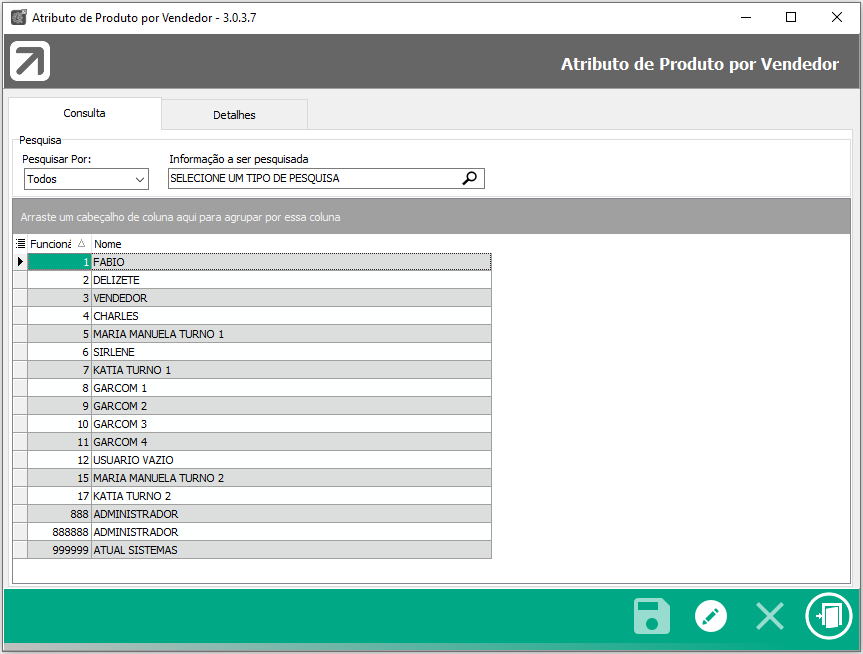Switch to the Detalhes tab
Screen dimensions: 863x654
pyautogui.click(x=234, y=115)
